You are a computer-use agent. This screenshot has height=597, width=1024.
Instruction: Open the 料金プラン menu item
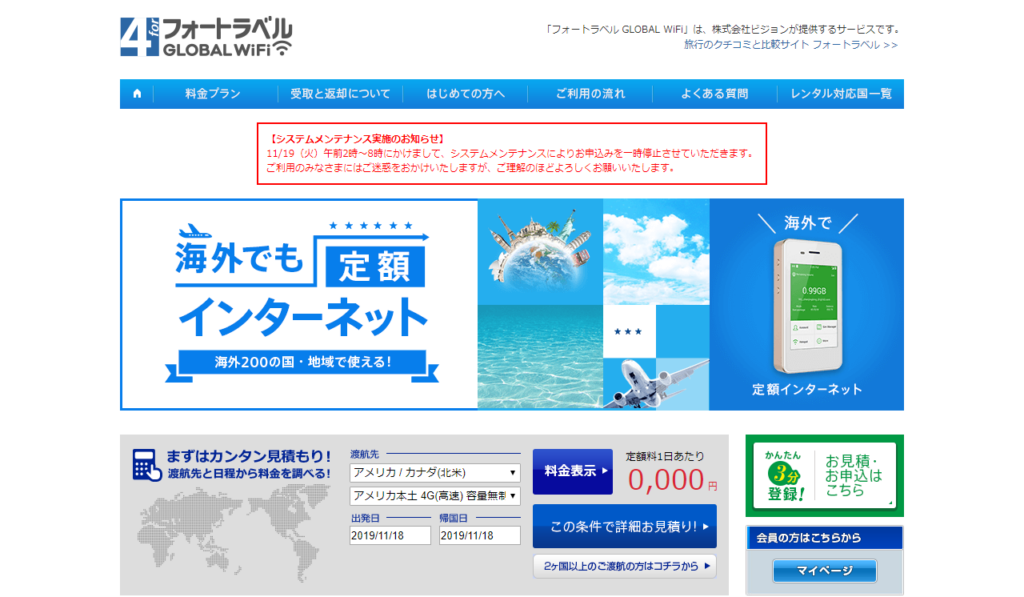point(213,94)
